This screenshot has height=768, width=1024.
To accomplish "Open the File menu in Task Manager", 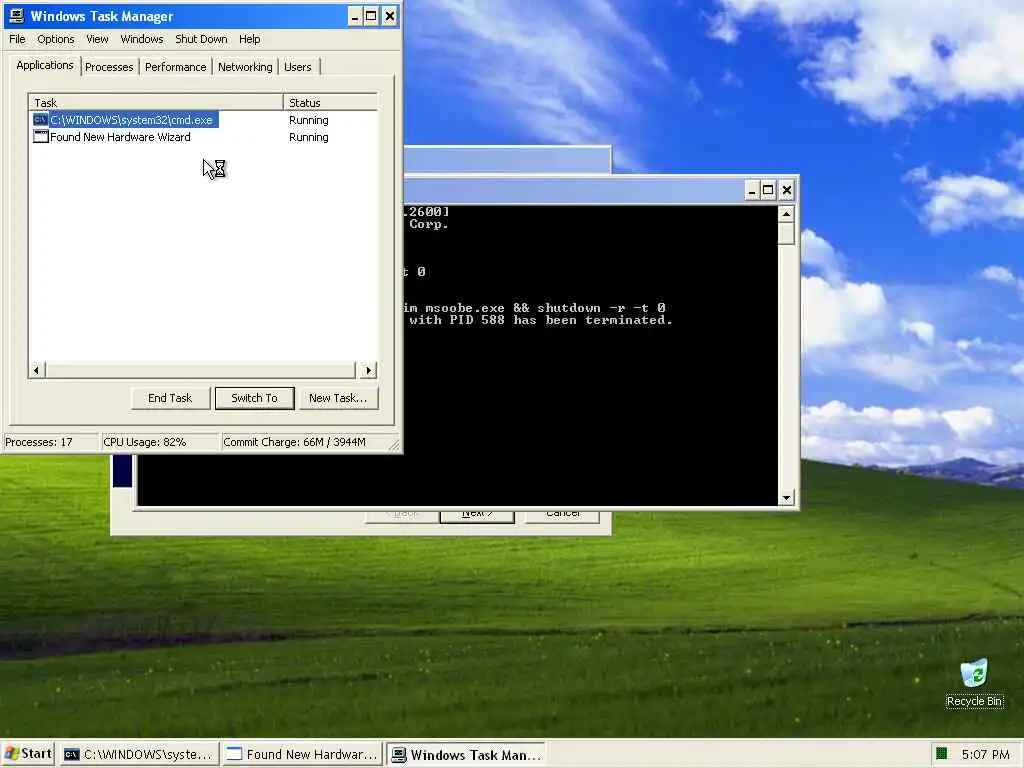I will (17, 39).
